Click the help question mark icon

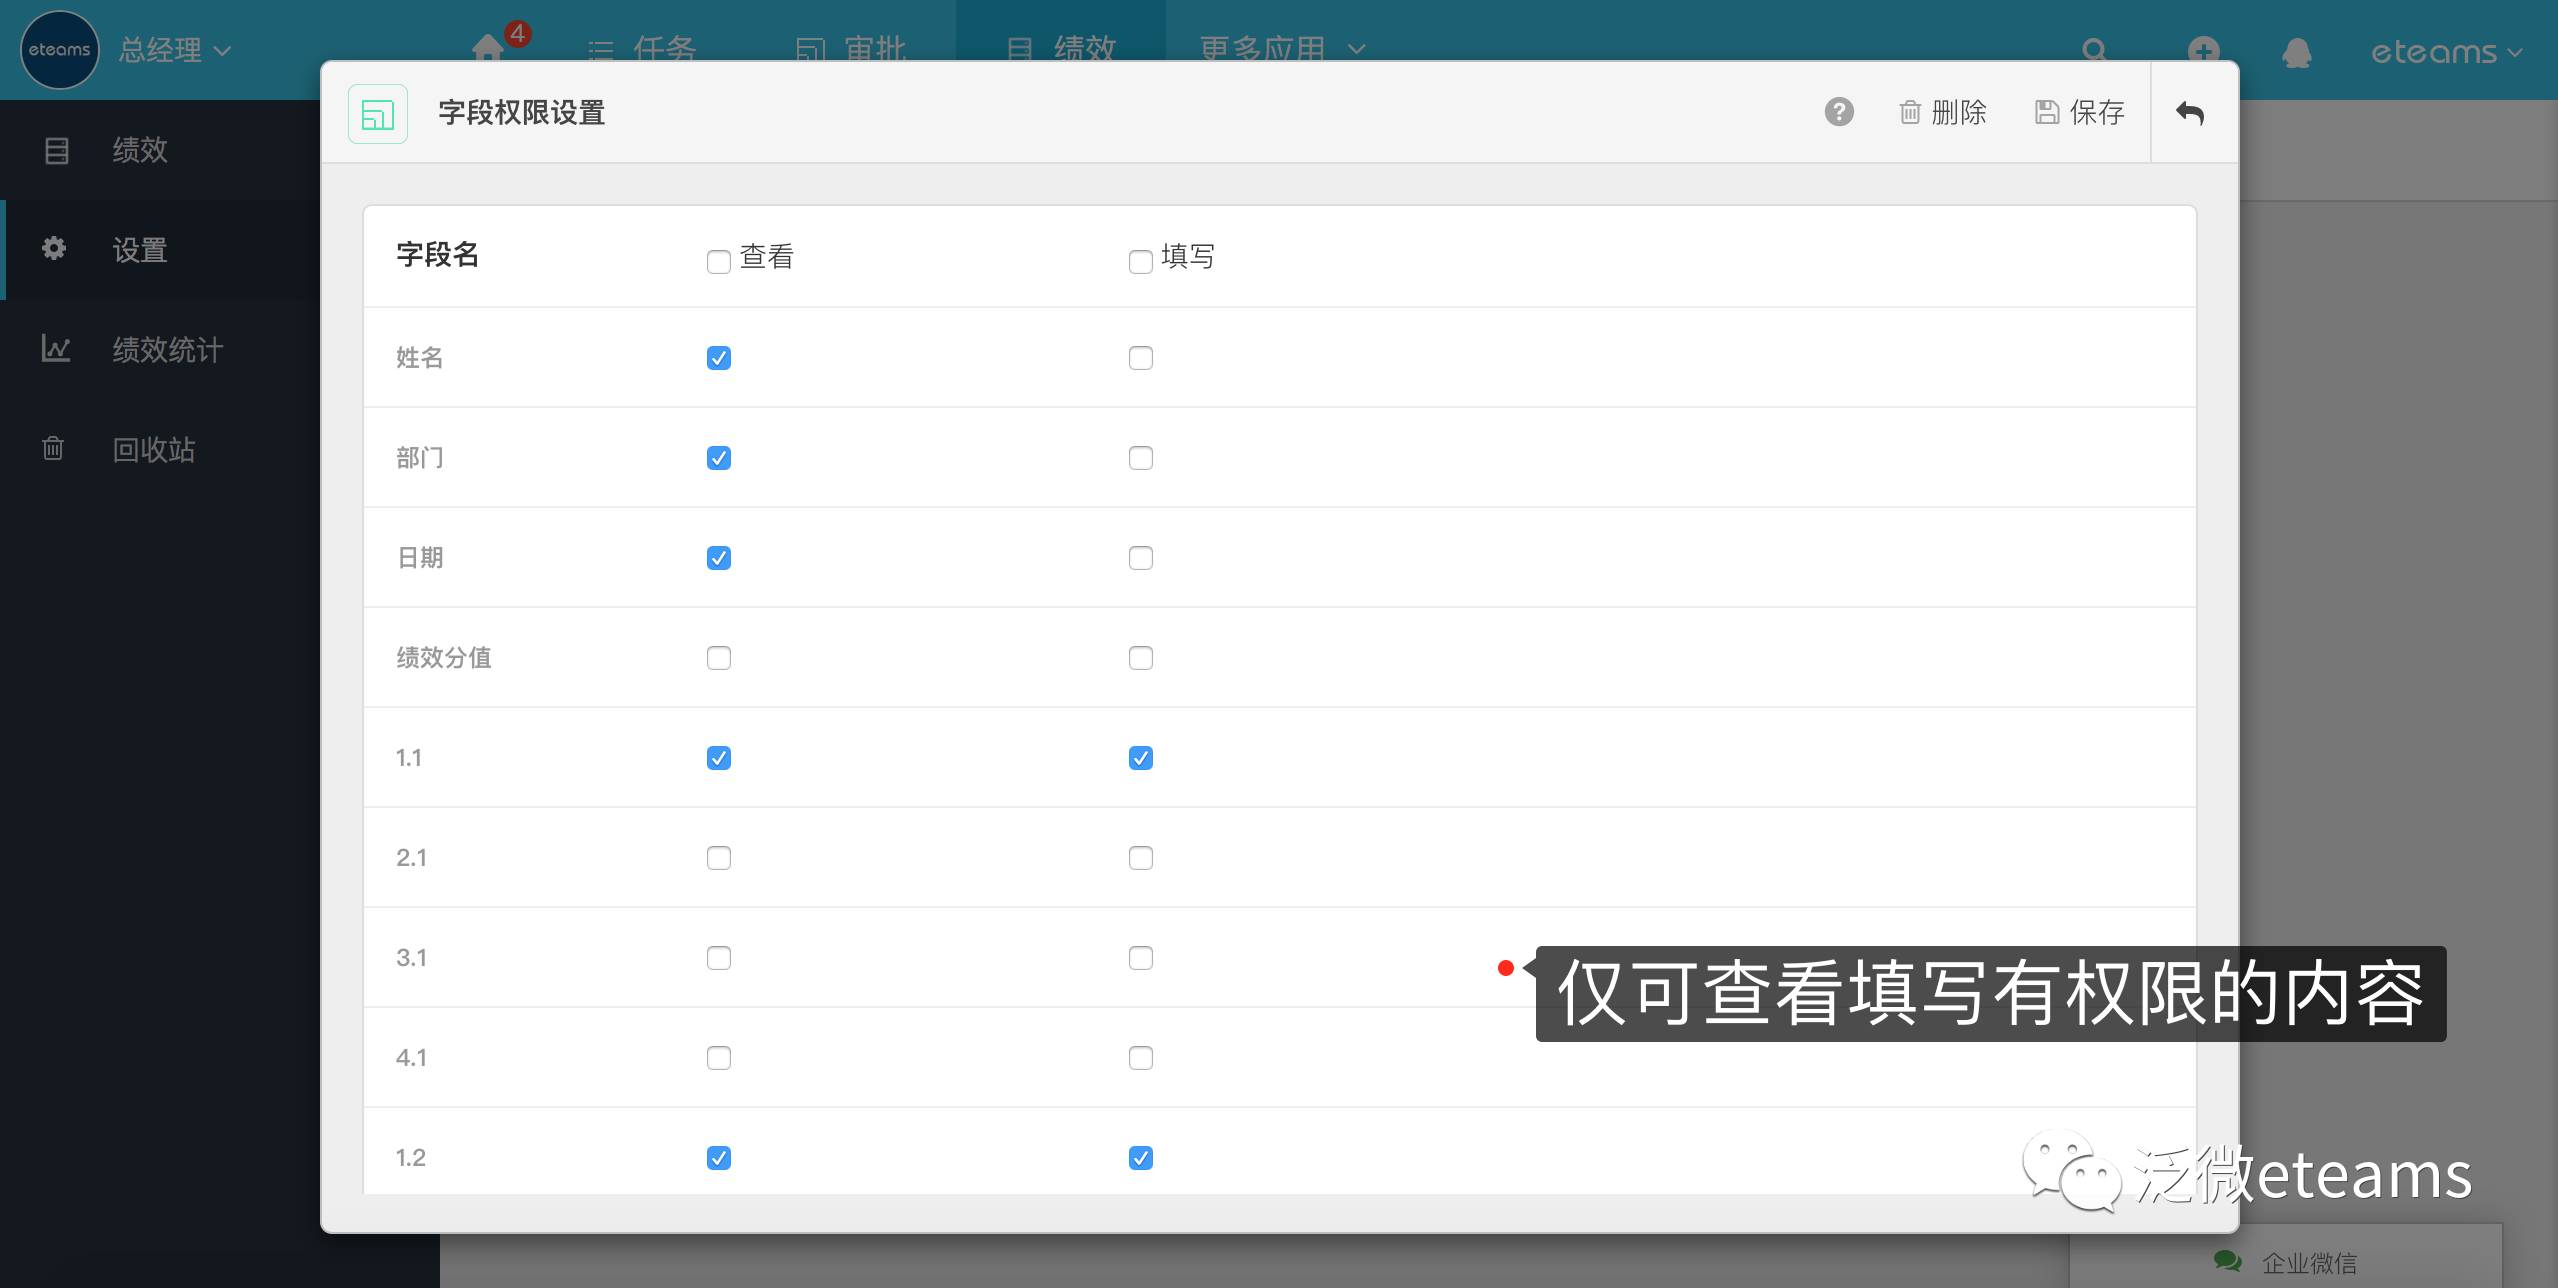(x=1838, y=112)
